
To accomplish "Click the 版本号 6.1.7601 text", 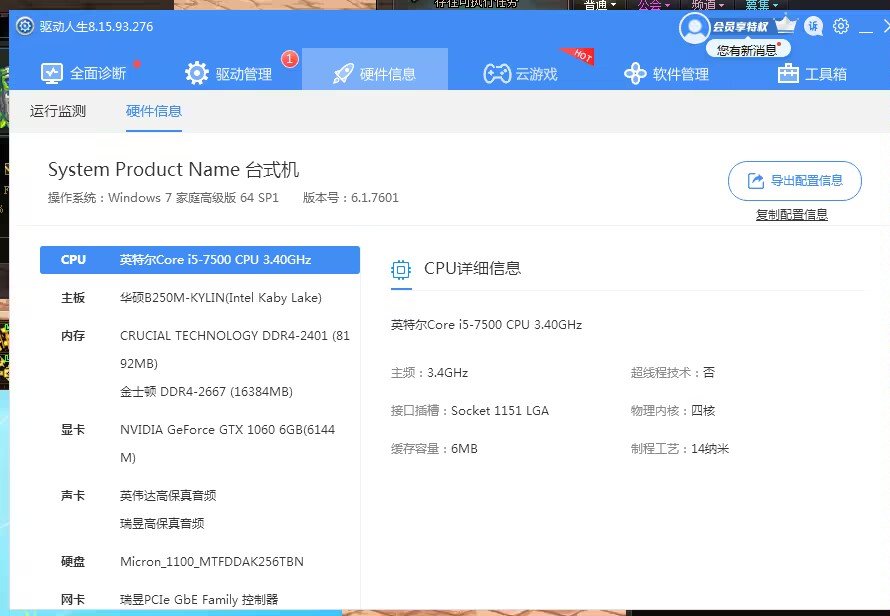I will tap(350, 198).
